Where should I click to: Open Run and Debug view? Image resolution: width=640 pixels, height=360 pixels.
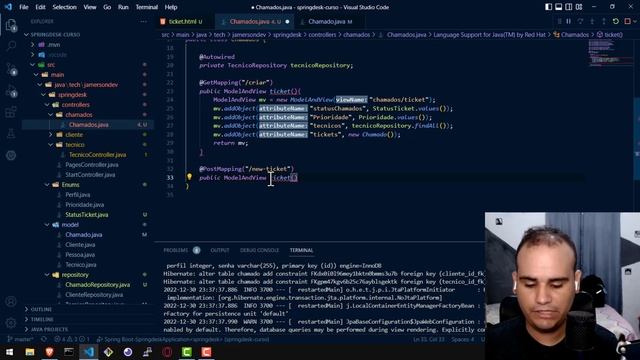pos(11,90)
